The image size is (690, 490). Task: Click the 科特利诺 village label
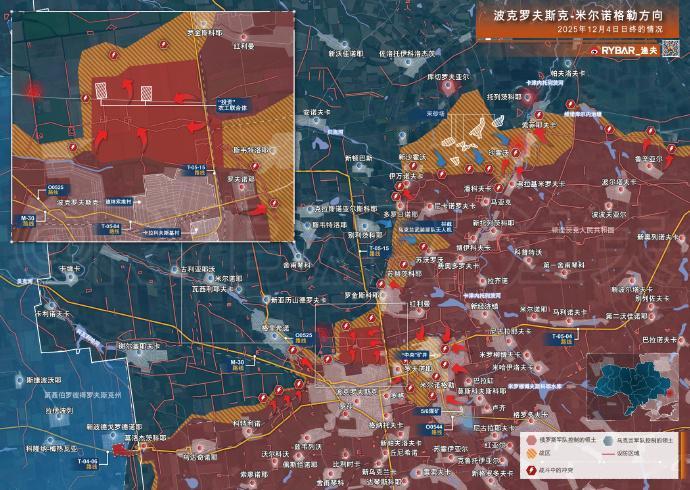click(x=247, y=424)
